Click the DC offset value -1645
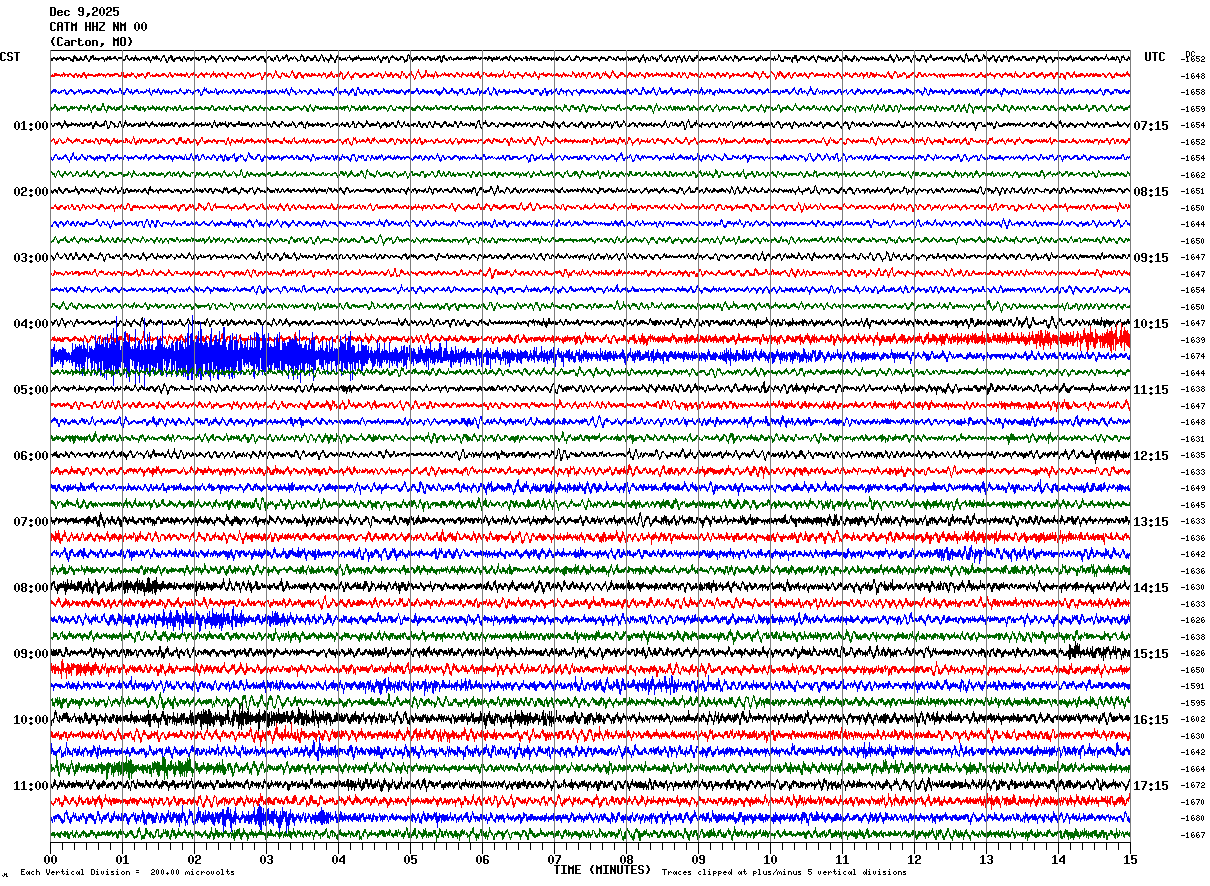The height and width of the screenshot is (886, 1210). click(1193, 505)
